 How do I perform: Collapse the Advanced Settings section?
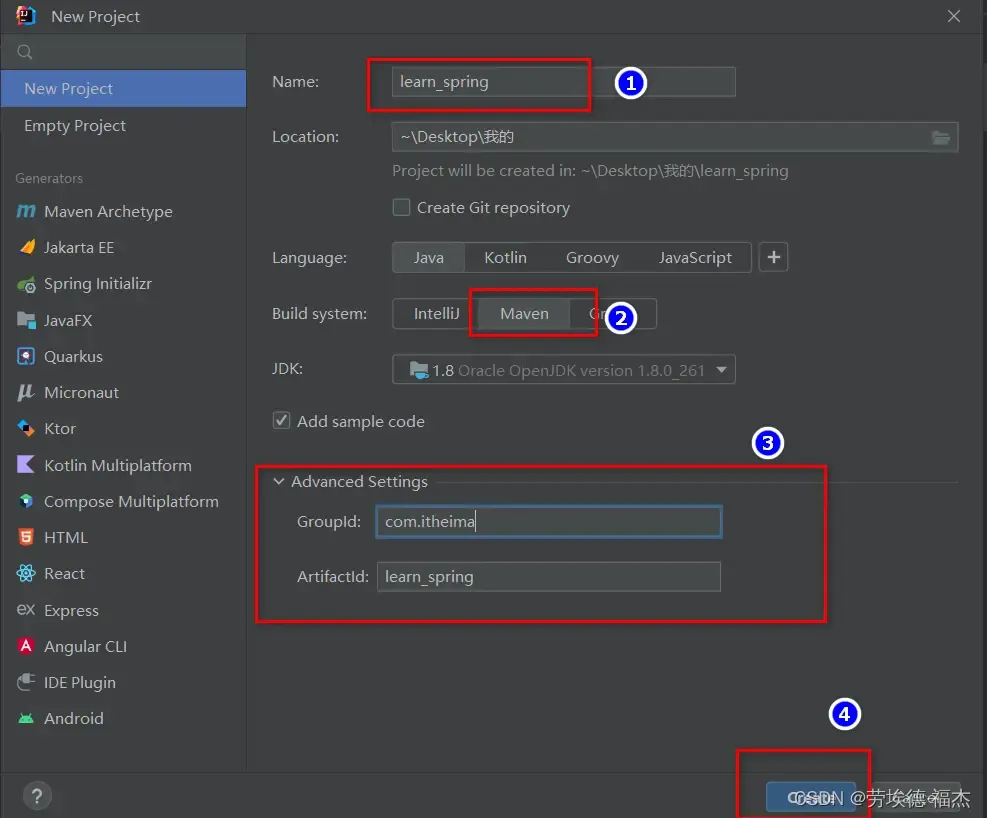tap(279, 482)
